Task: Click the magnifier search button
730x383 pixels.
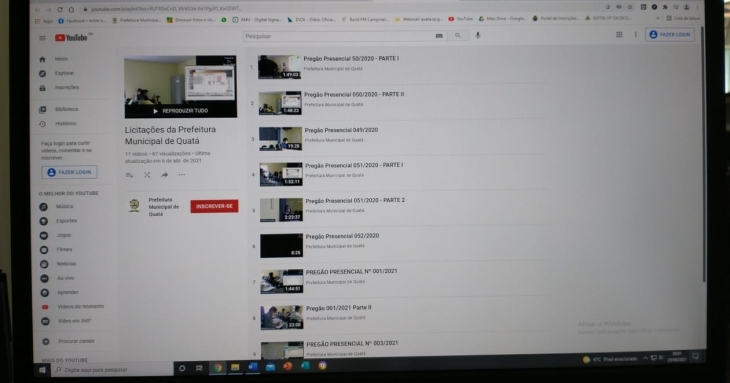Action: tap(458, 35)
